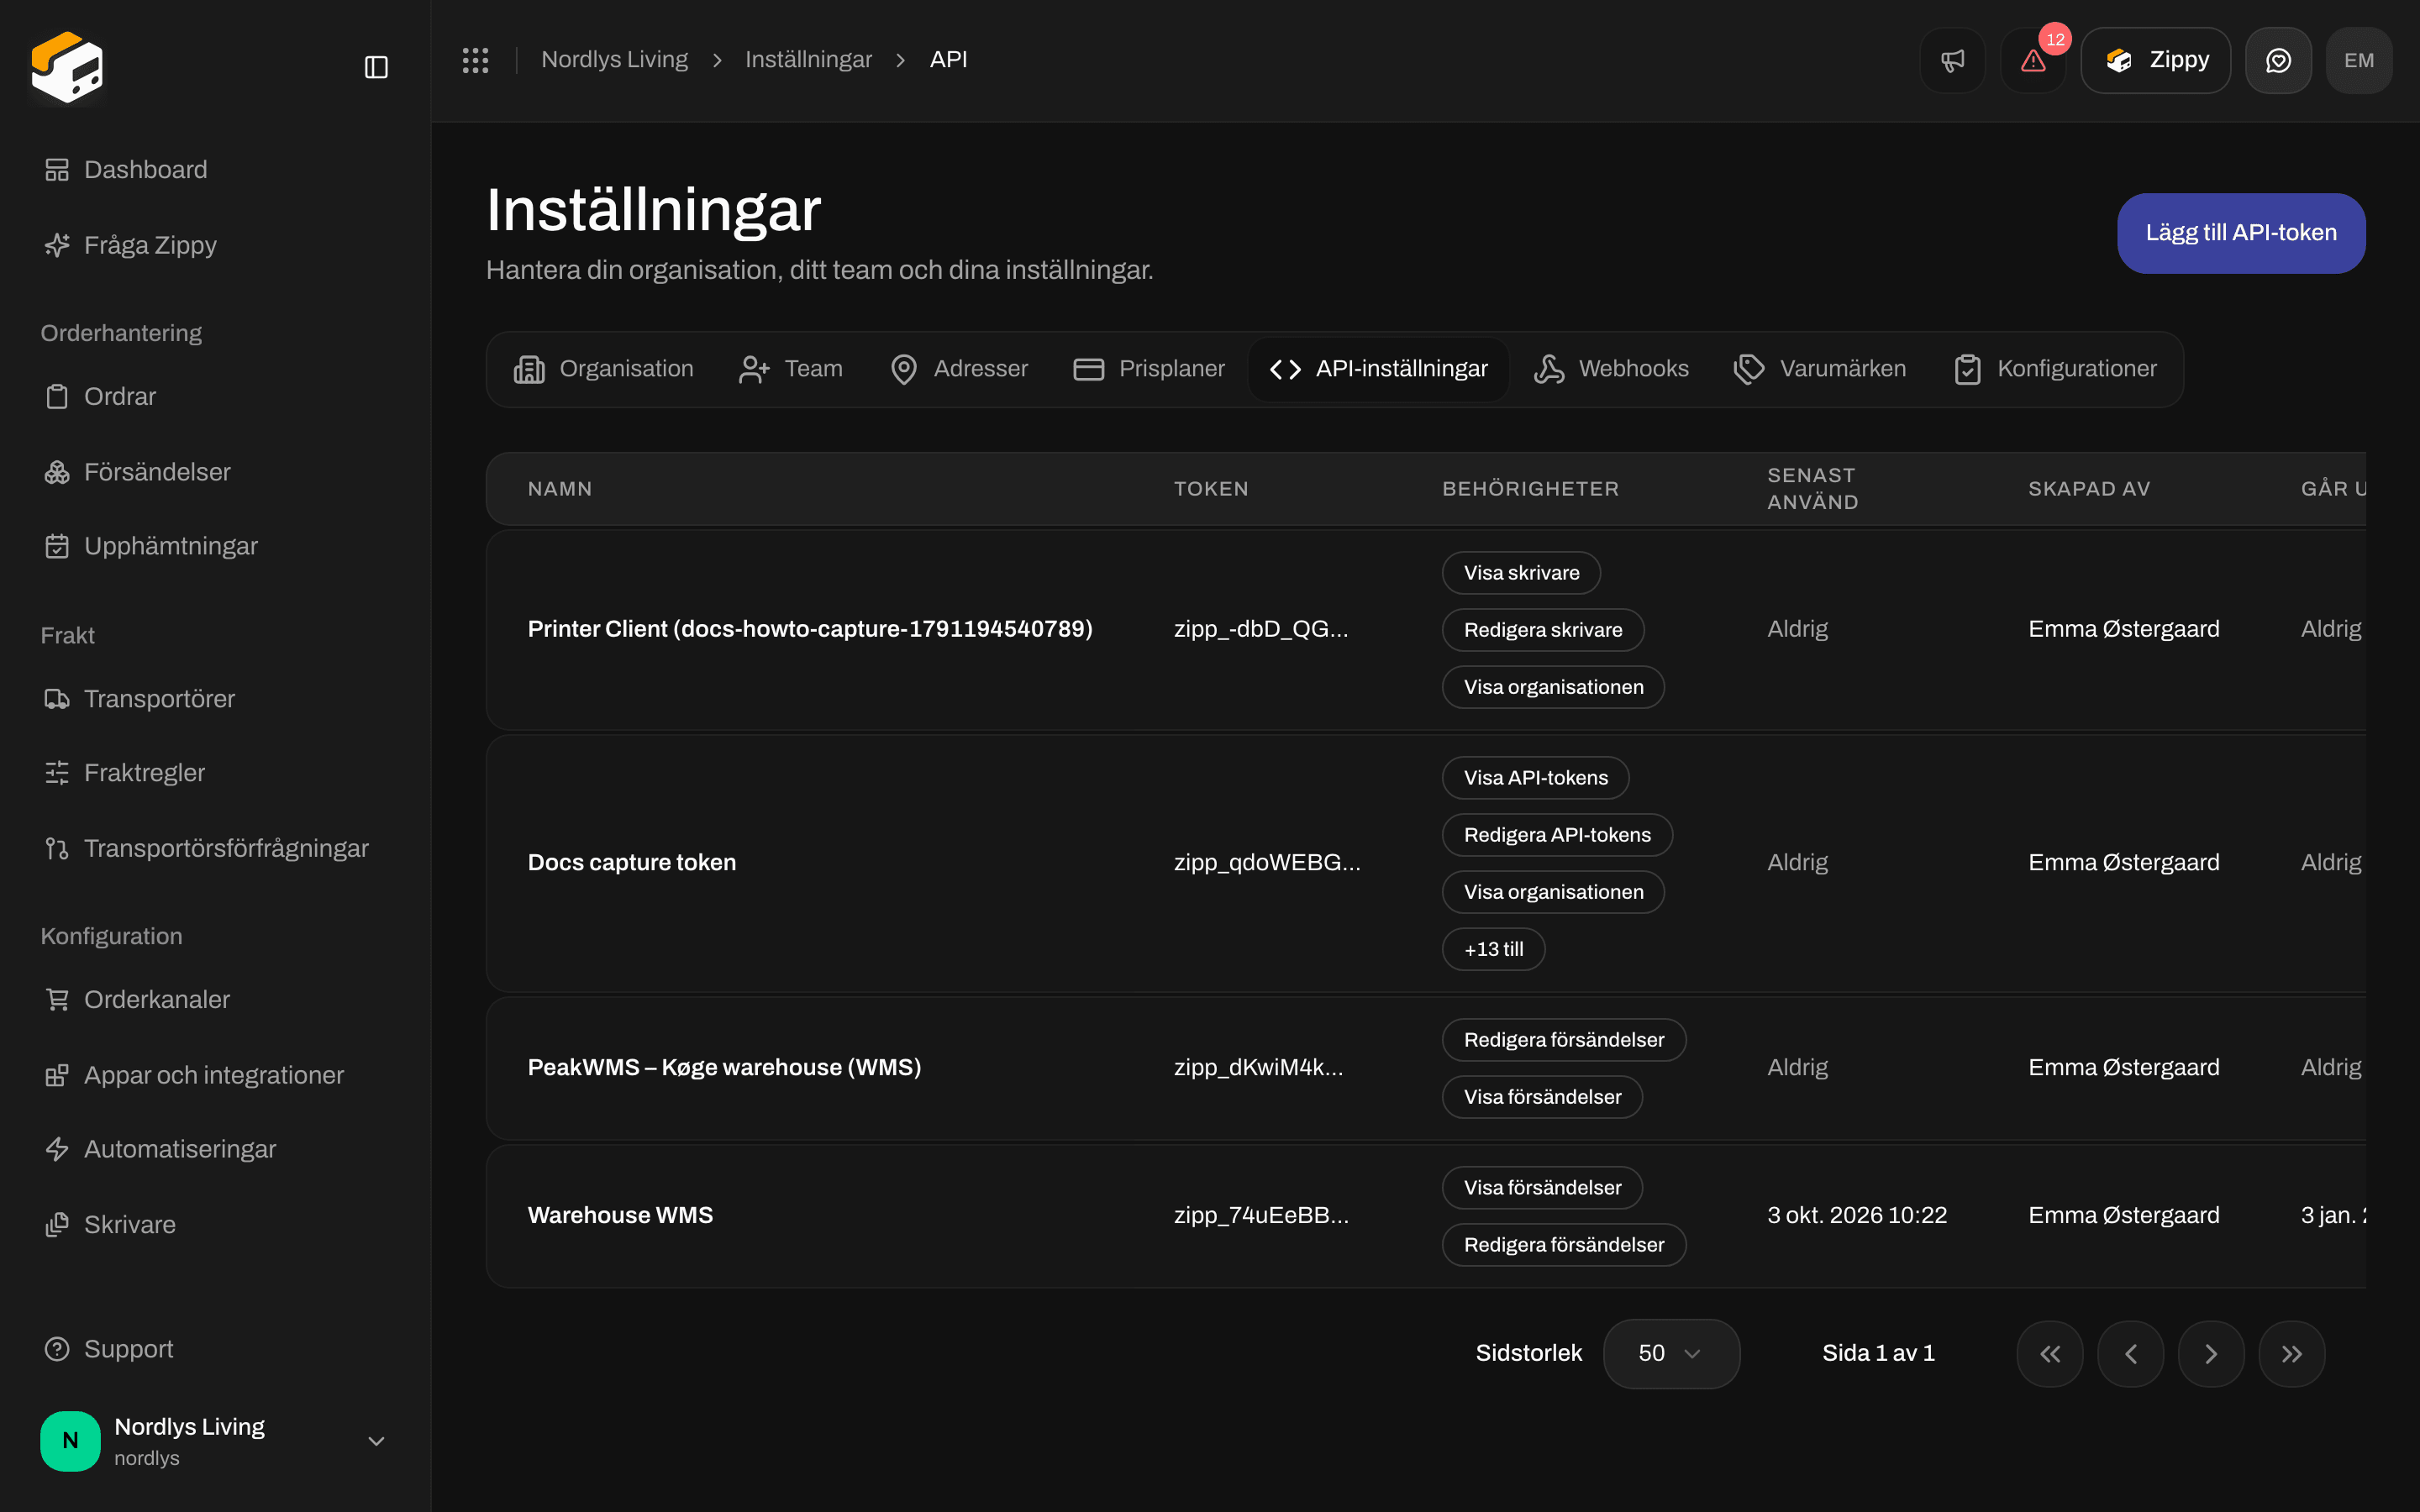Open Transportörsförfrågningar in the sidebar
2420x1512 pixels.
click(x=206, y=848)
